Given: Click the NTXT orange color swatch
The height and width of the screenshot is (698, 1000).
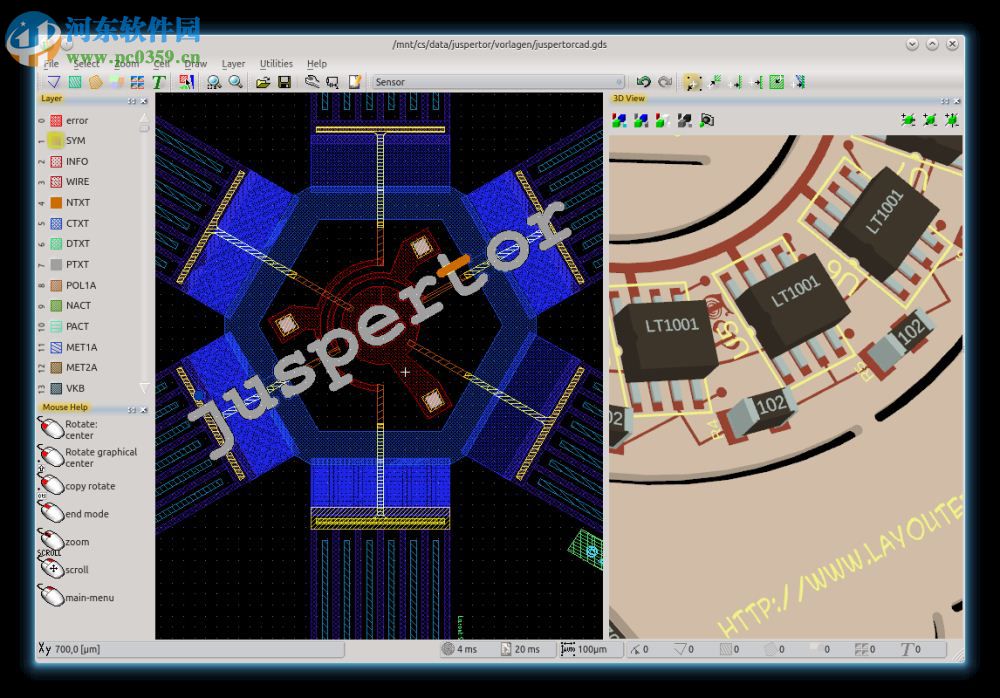Looking at the screenshot, I should (56, 202).
